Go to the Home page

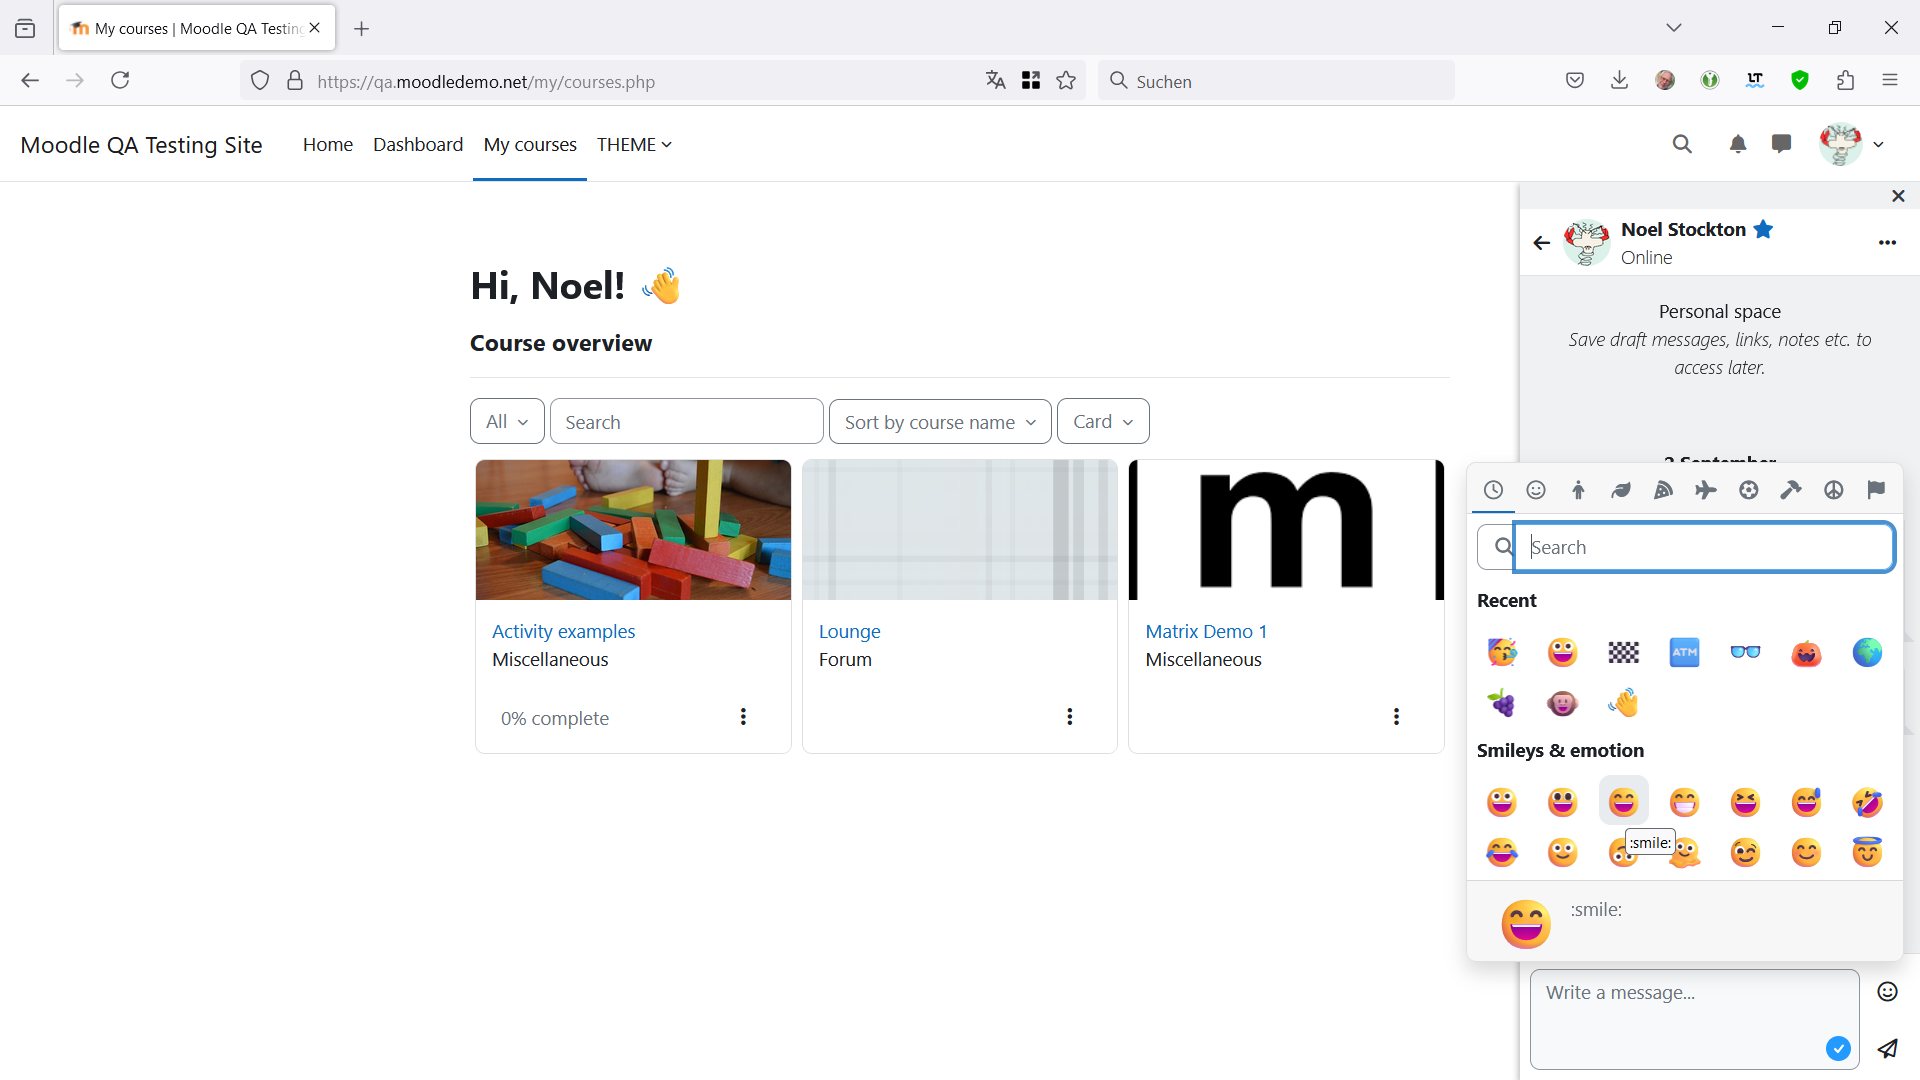pyautogui.click(x=328, y=144)
